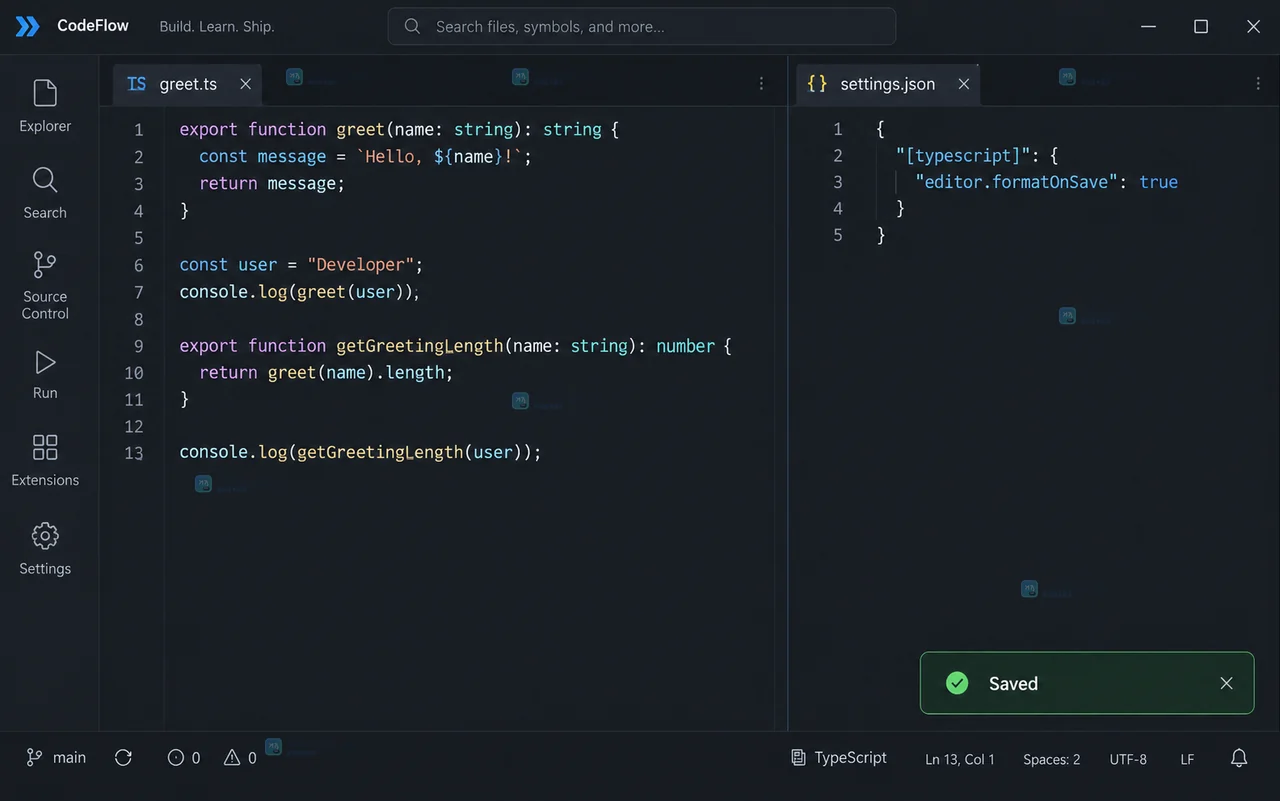This screenshot has width=1280, height=801.
Task: Click the true value in settings.json
Action: click(1158, 182)
